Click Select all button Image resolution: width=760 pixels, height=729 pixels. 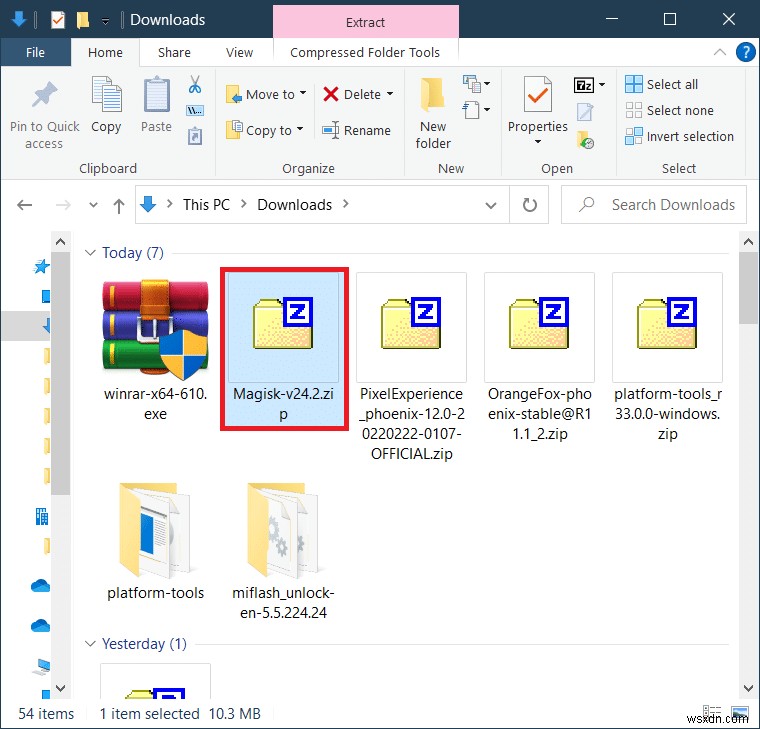(x=661, y=84)
